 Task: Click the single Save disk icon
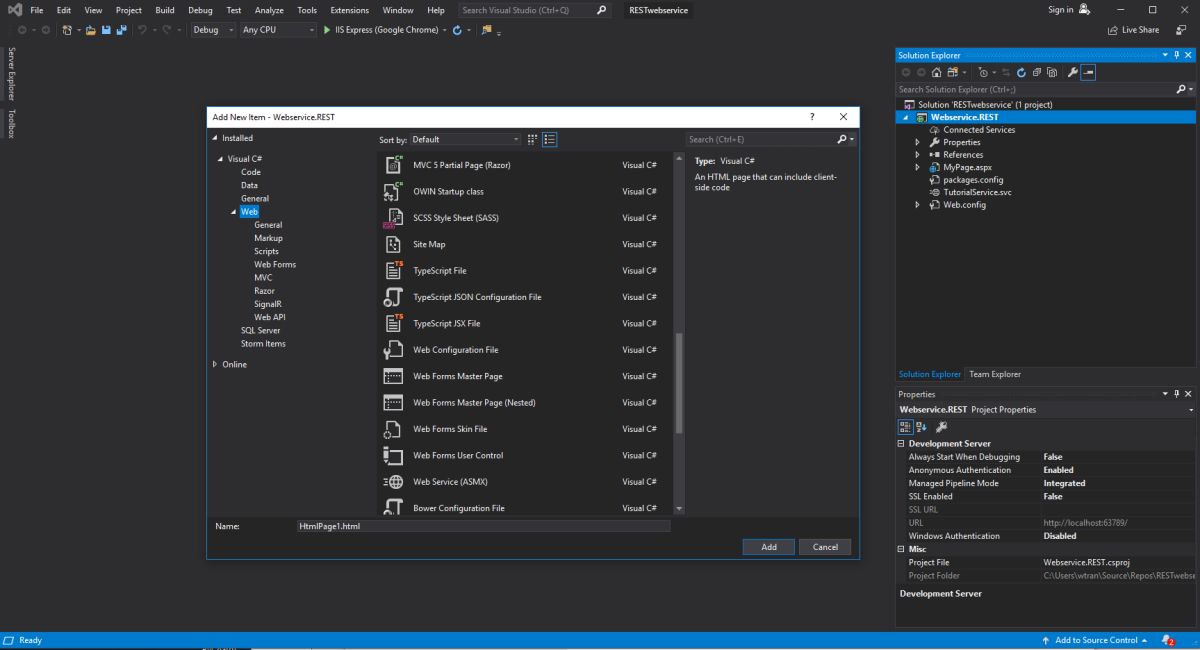(106, 30)
